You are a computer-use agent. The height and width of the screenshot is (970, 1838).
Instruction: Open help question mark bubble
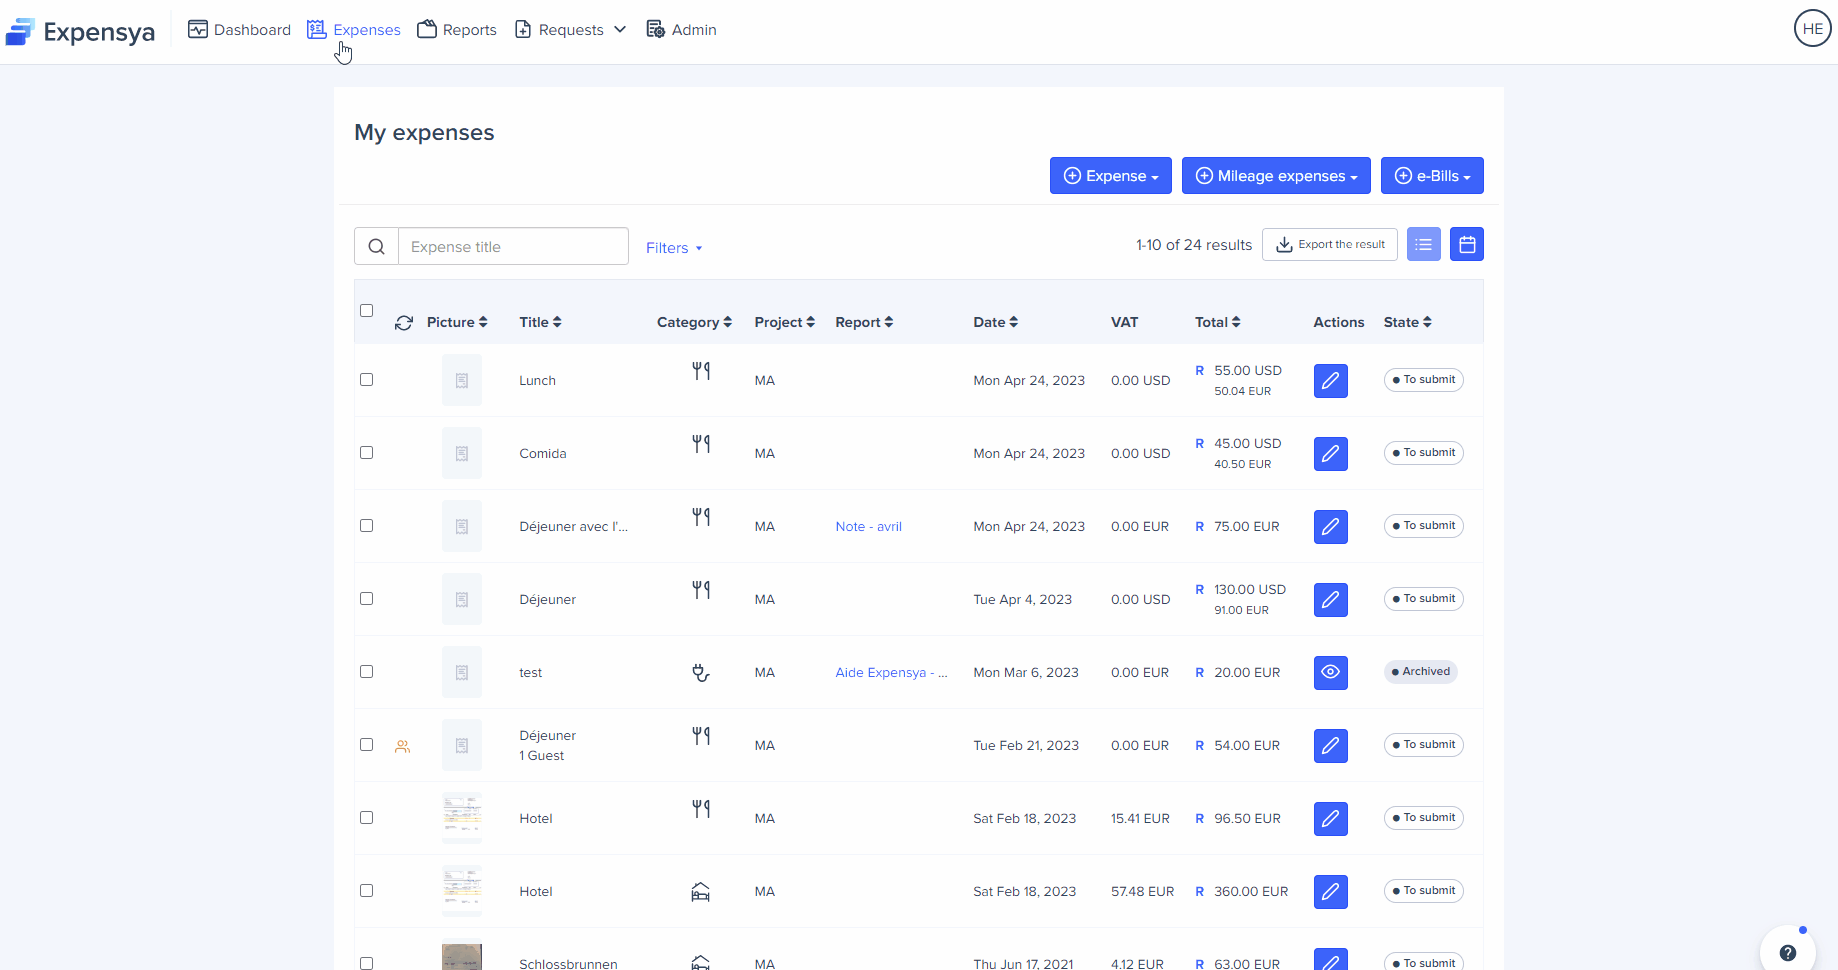1787,952
